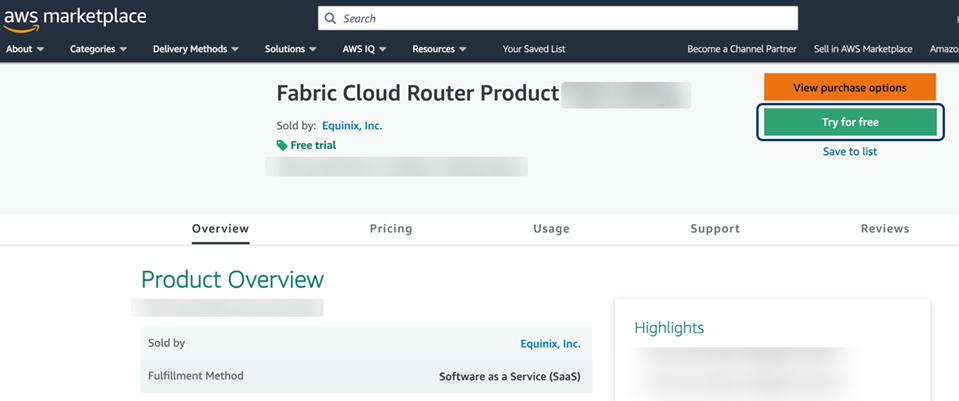This screenshot has height=401, width=959.
Task: Click the search magnifier icon
Action: click(330, 18)
